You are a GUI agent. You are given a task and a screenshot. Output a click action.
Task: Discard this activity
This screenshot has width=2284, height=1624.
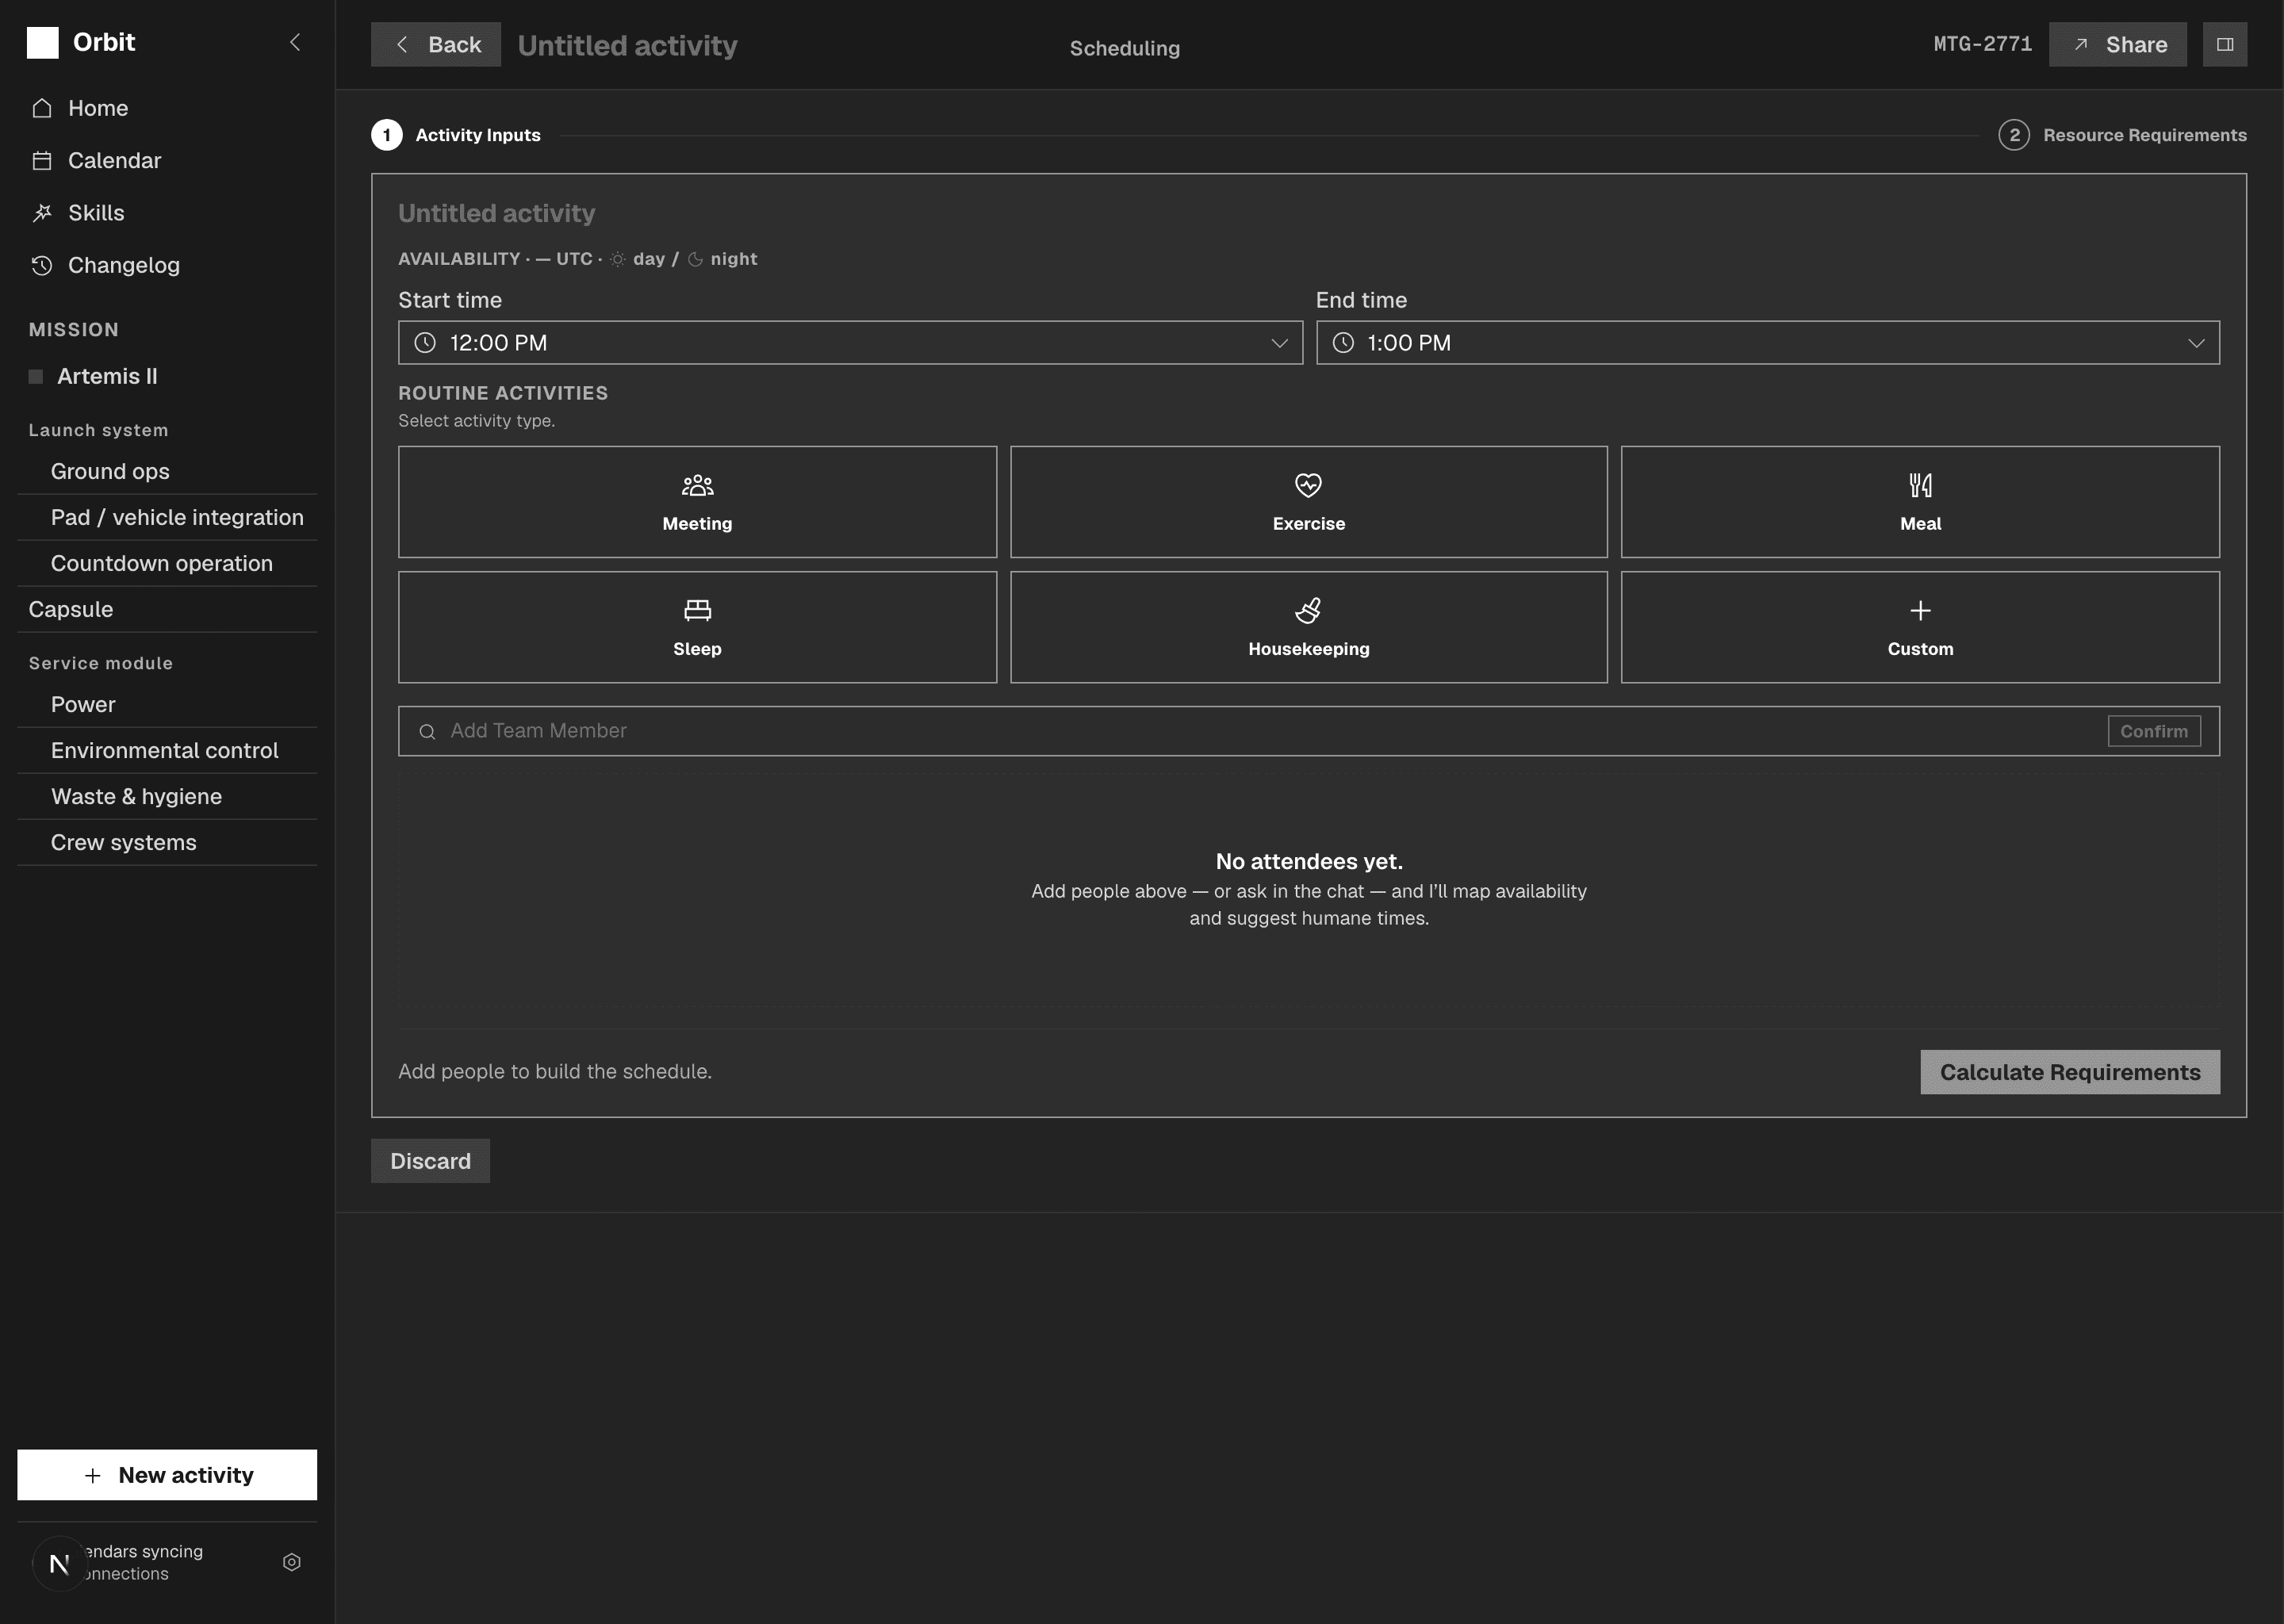pos(430,1161)
